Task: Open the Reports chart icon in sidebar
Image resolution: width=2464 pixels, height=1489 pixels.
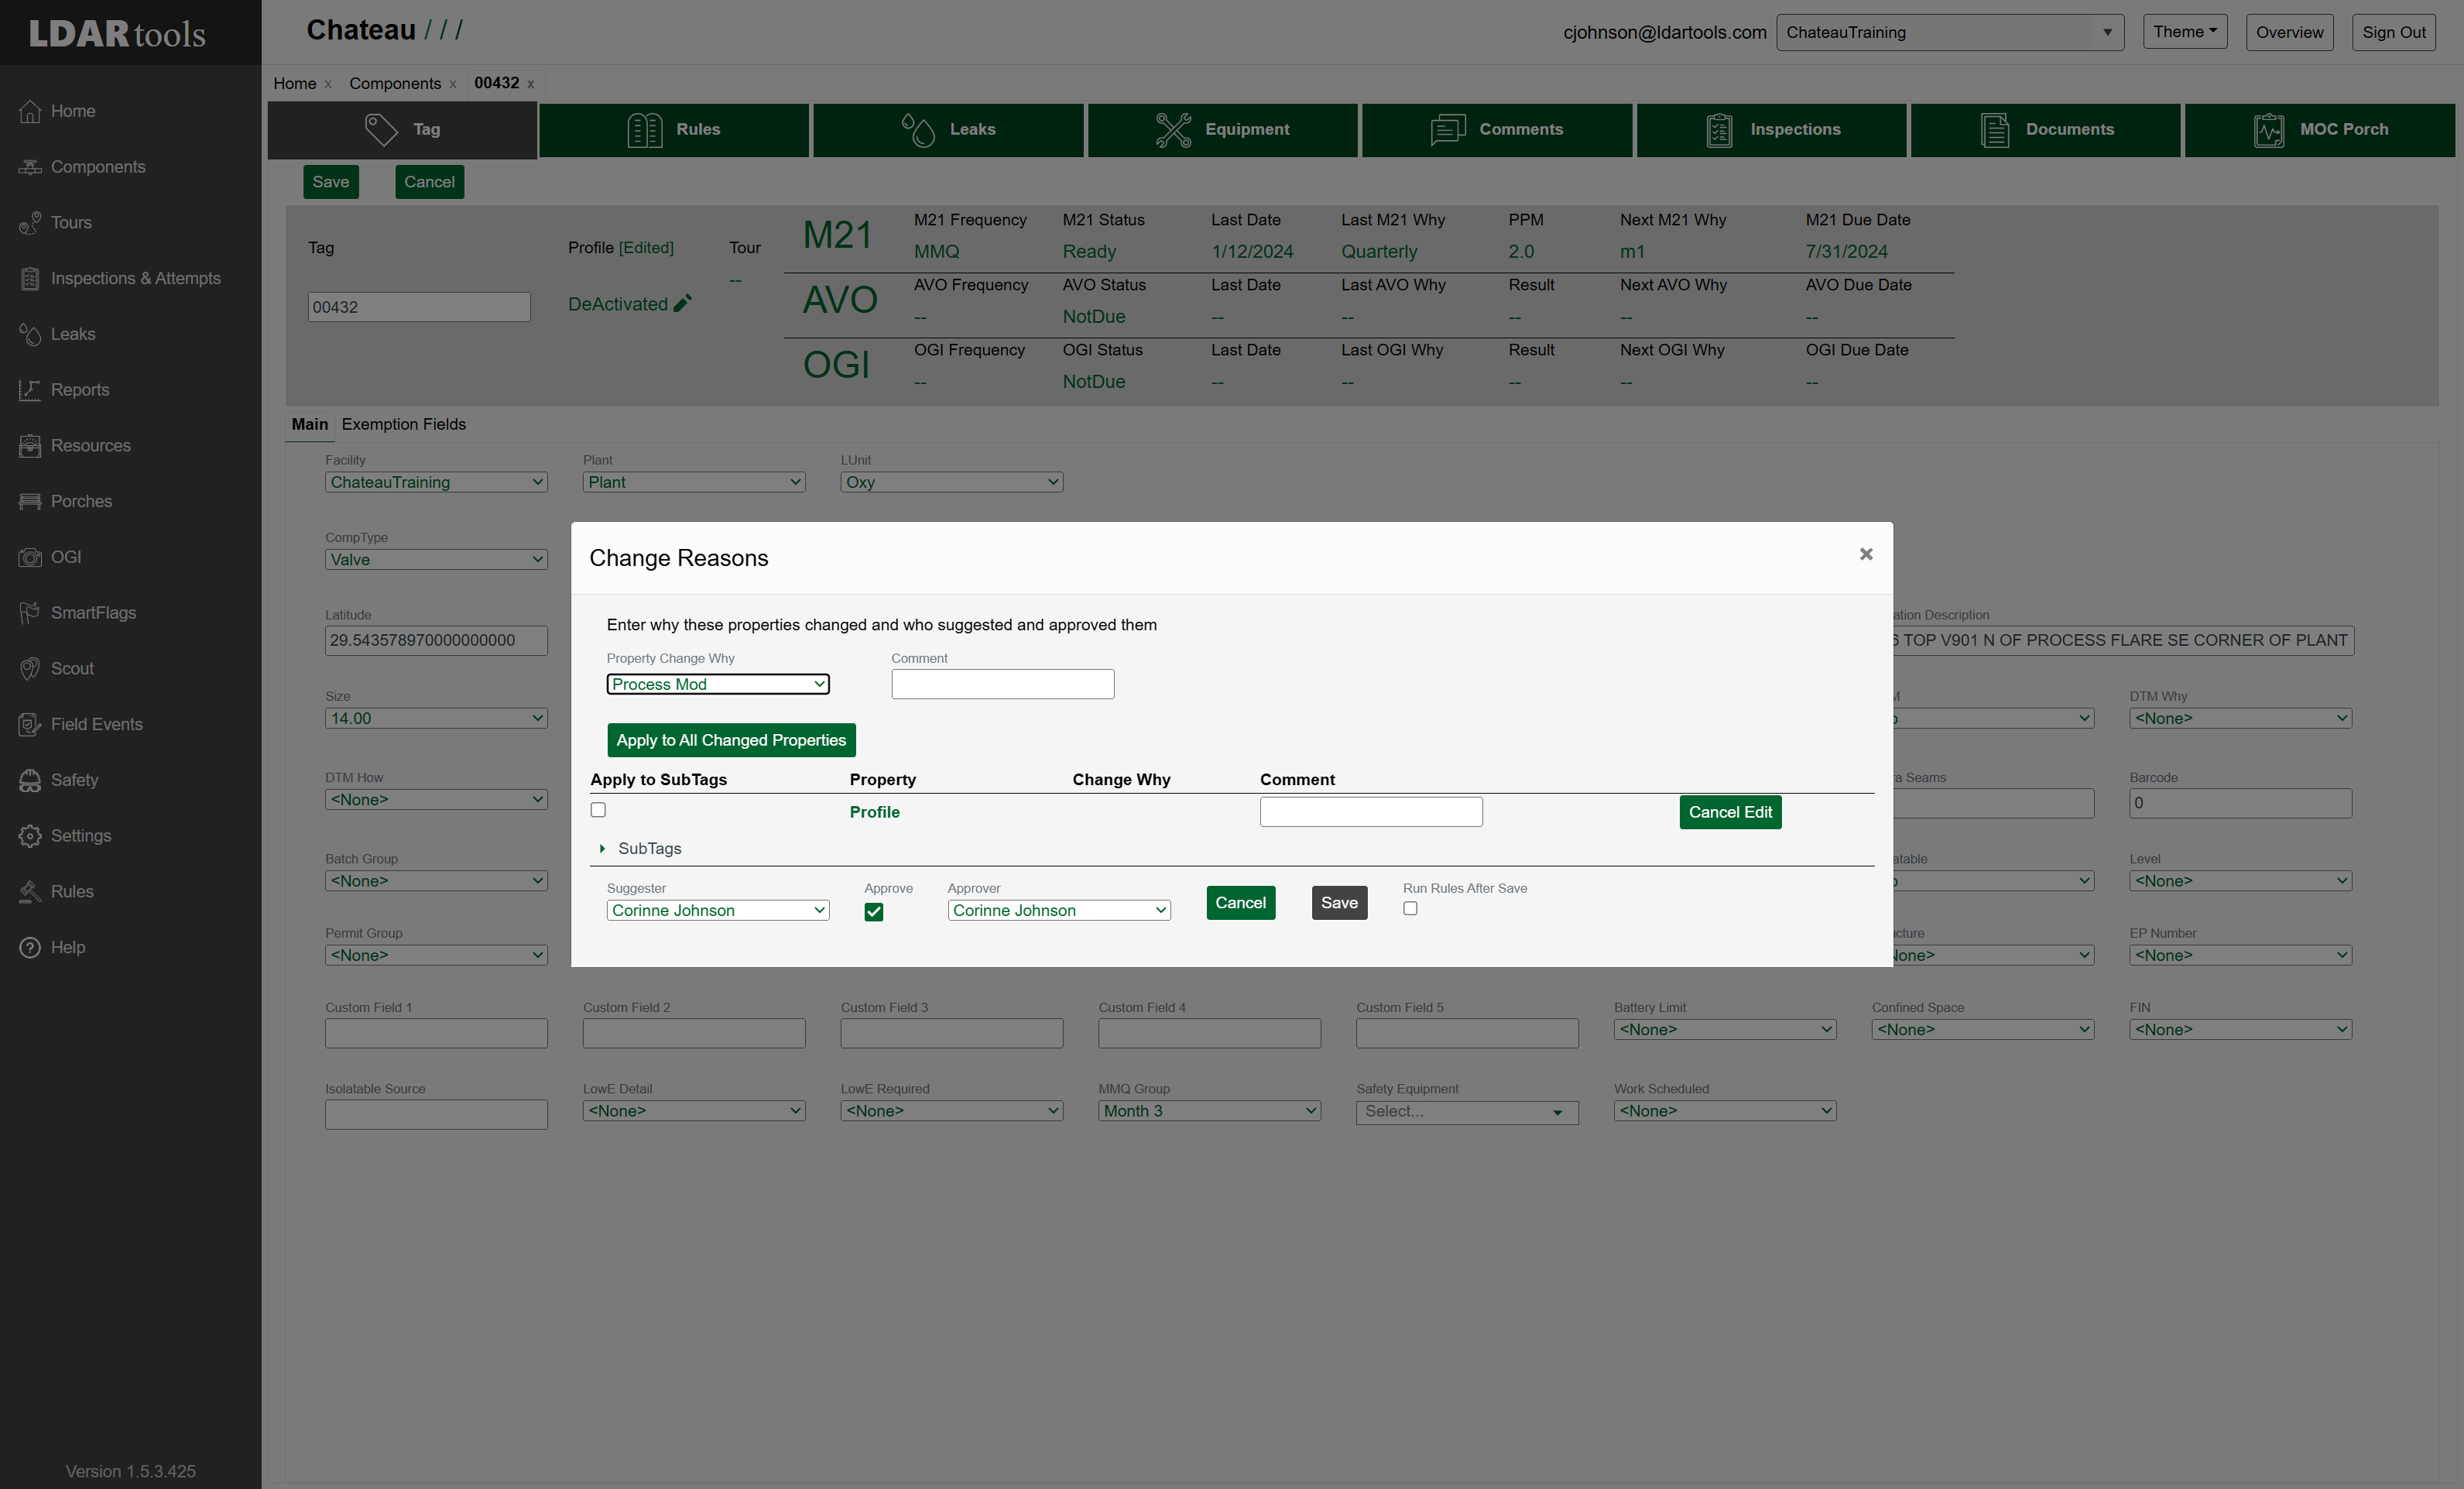Action: pos(30,390)
